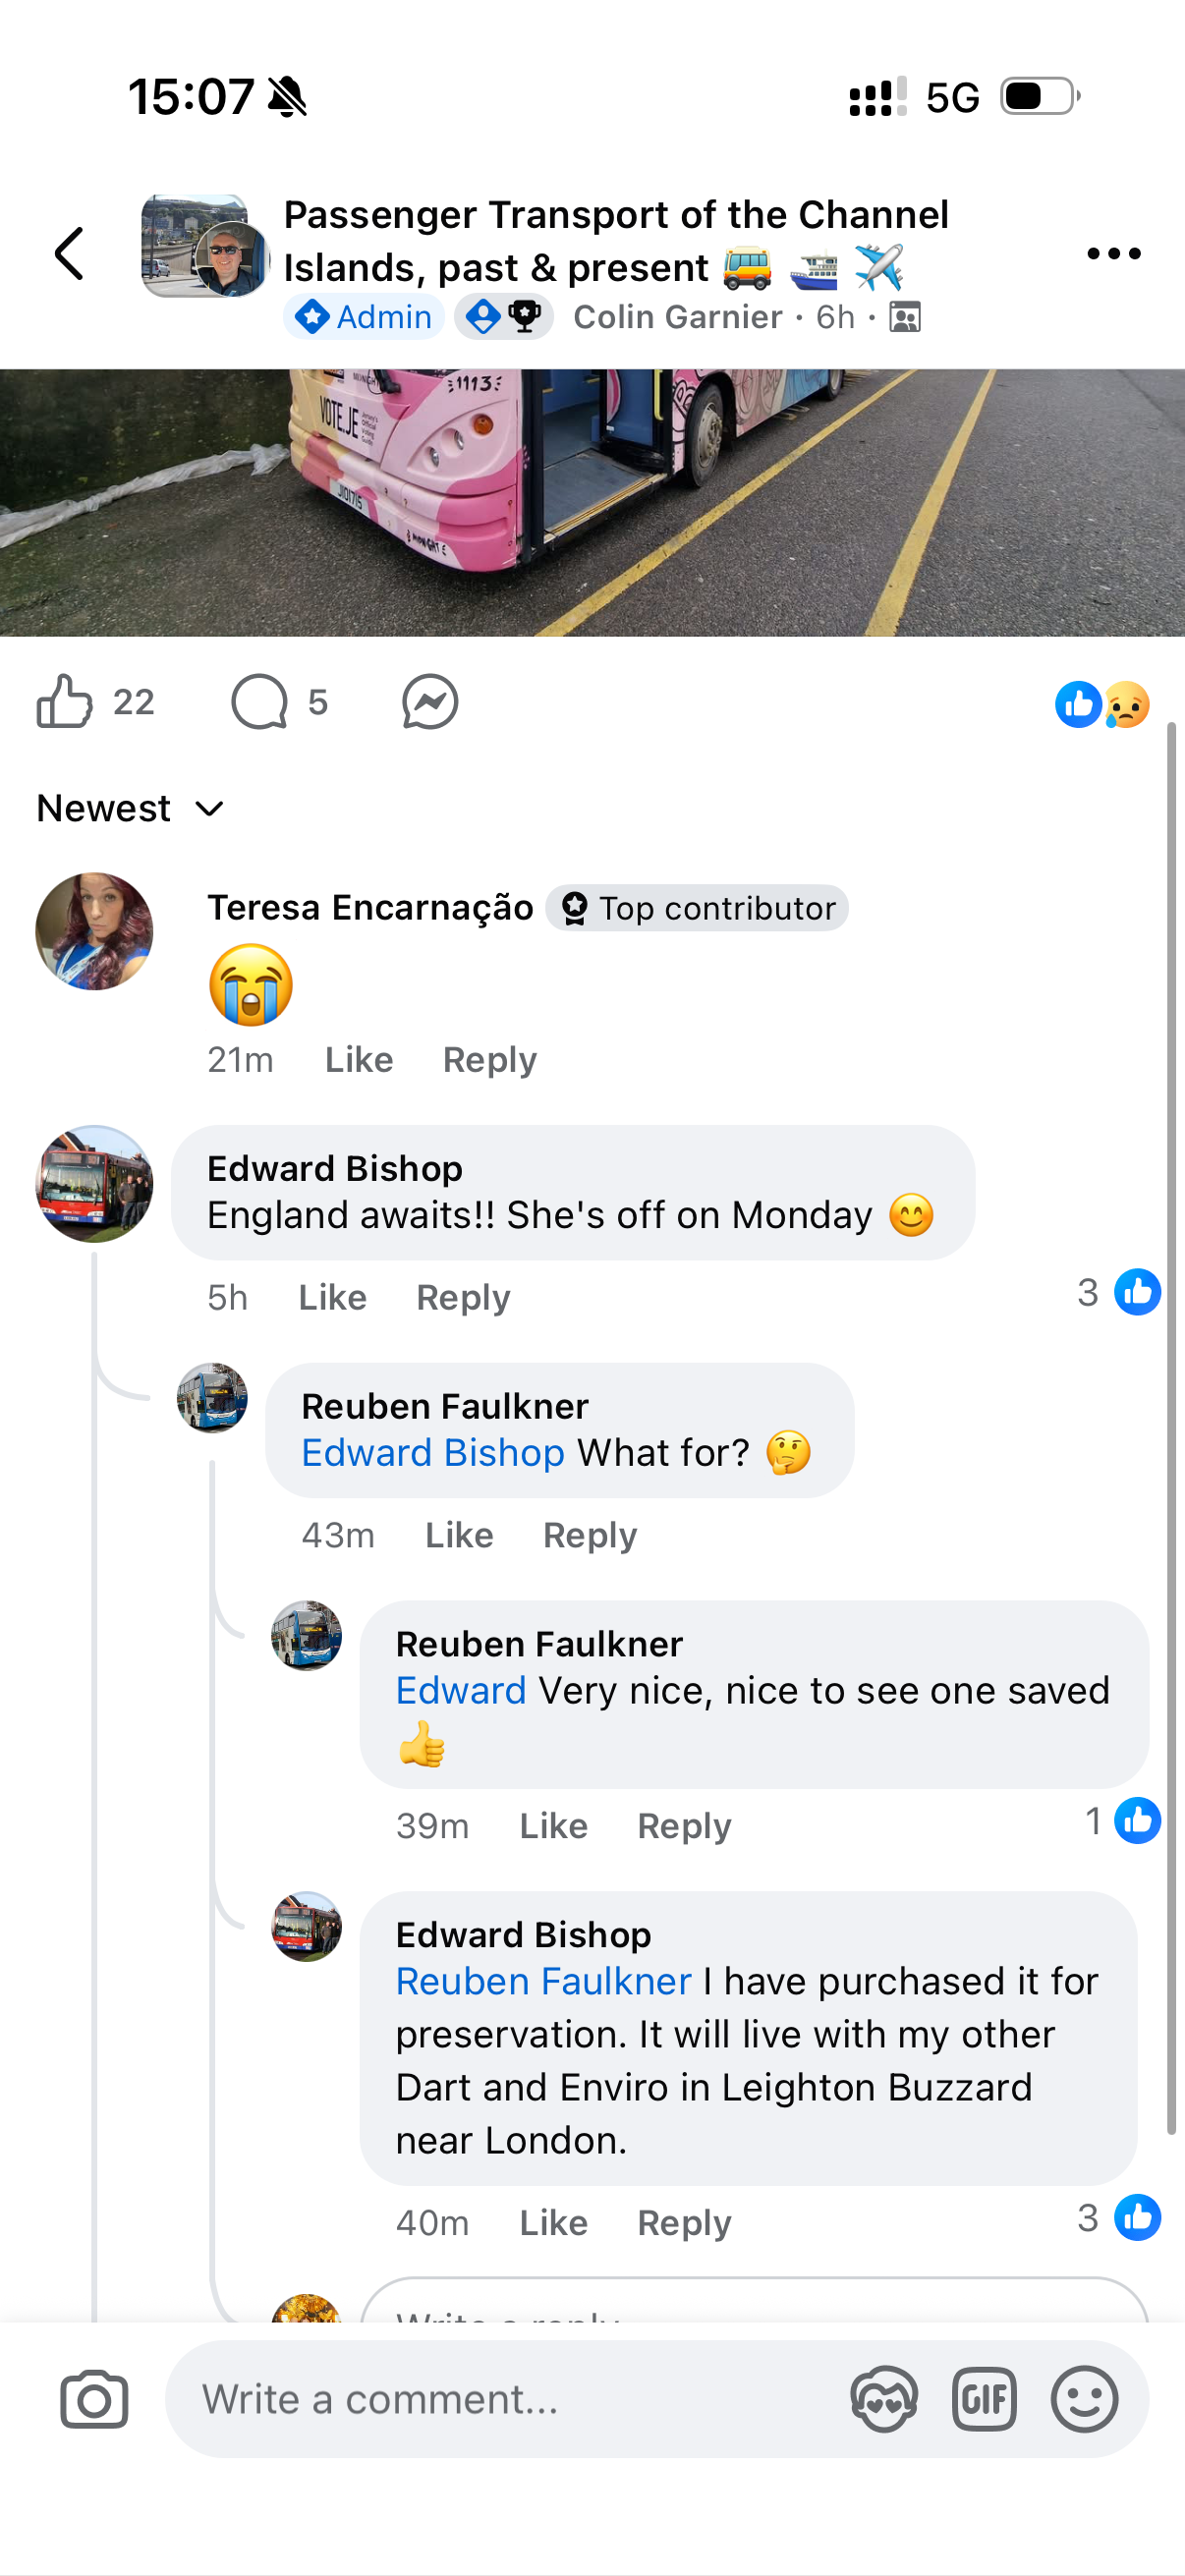Show likes on Edward's preservation reply
1185x2576 pixels.
click(x=1119, y=2217)
